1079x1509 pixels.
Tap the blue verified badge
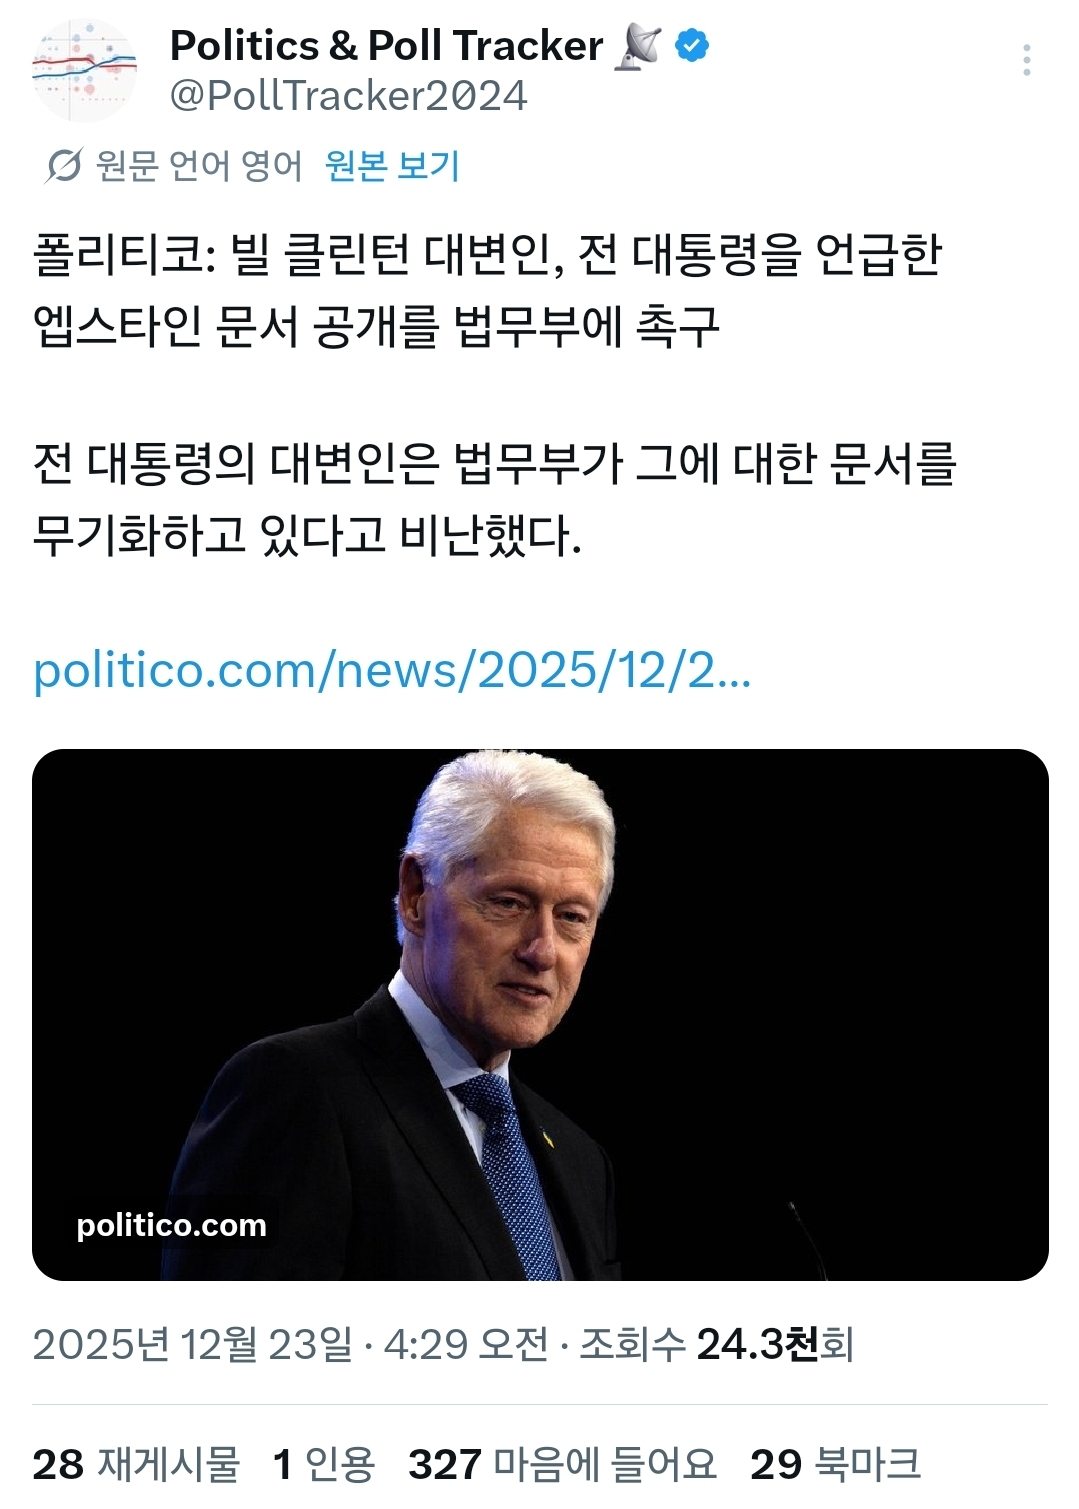pyautogui.click(x=692, y=45)
